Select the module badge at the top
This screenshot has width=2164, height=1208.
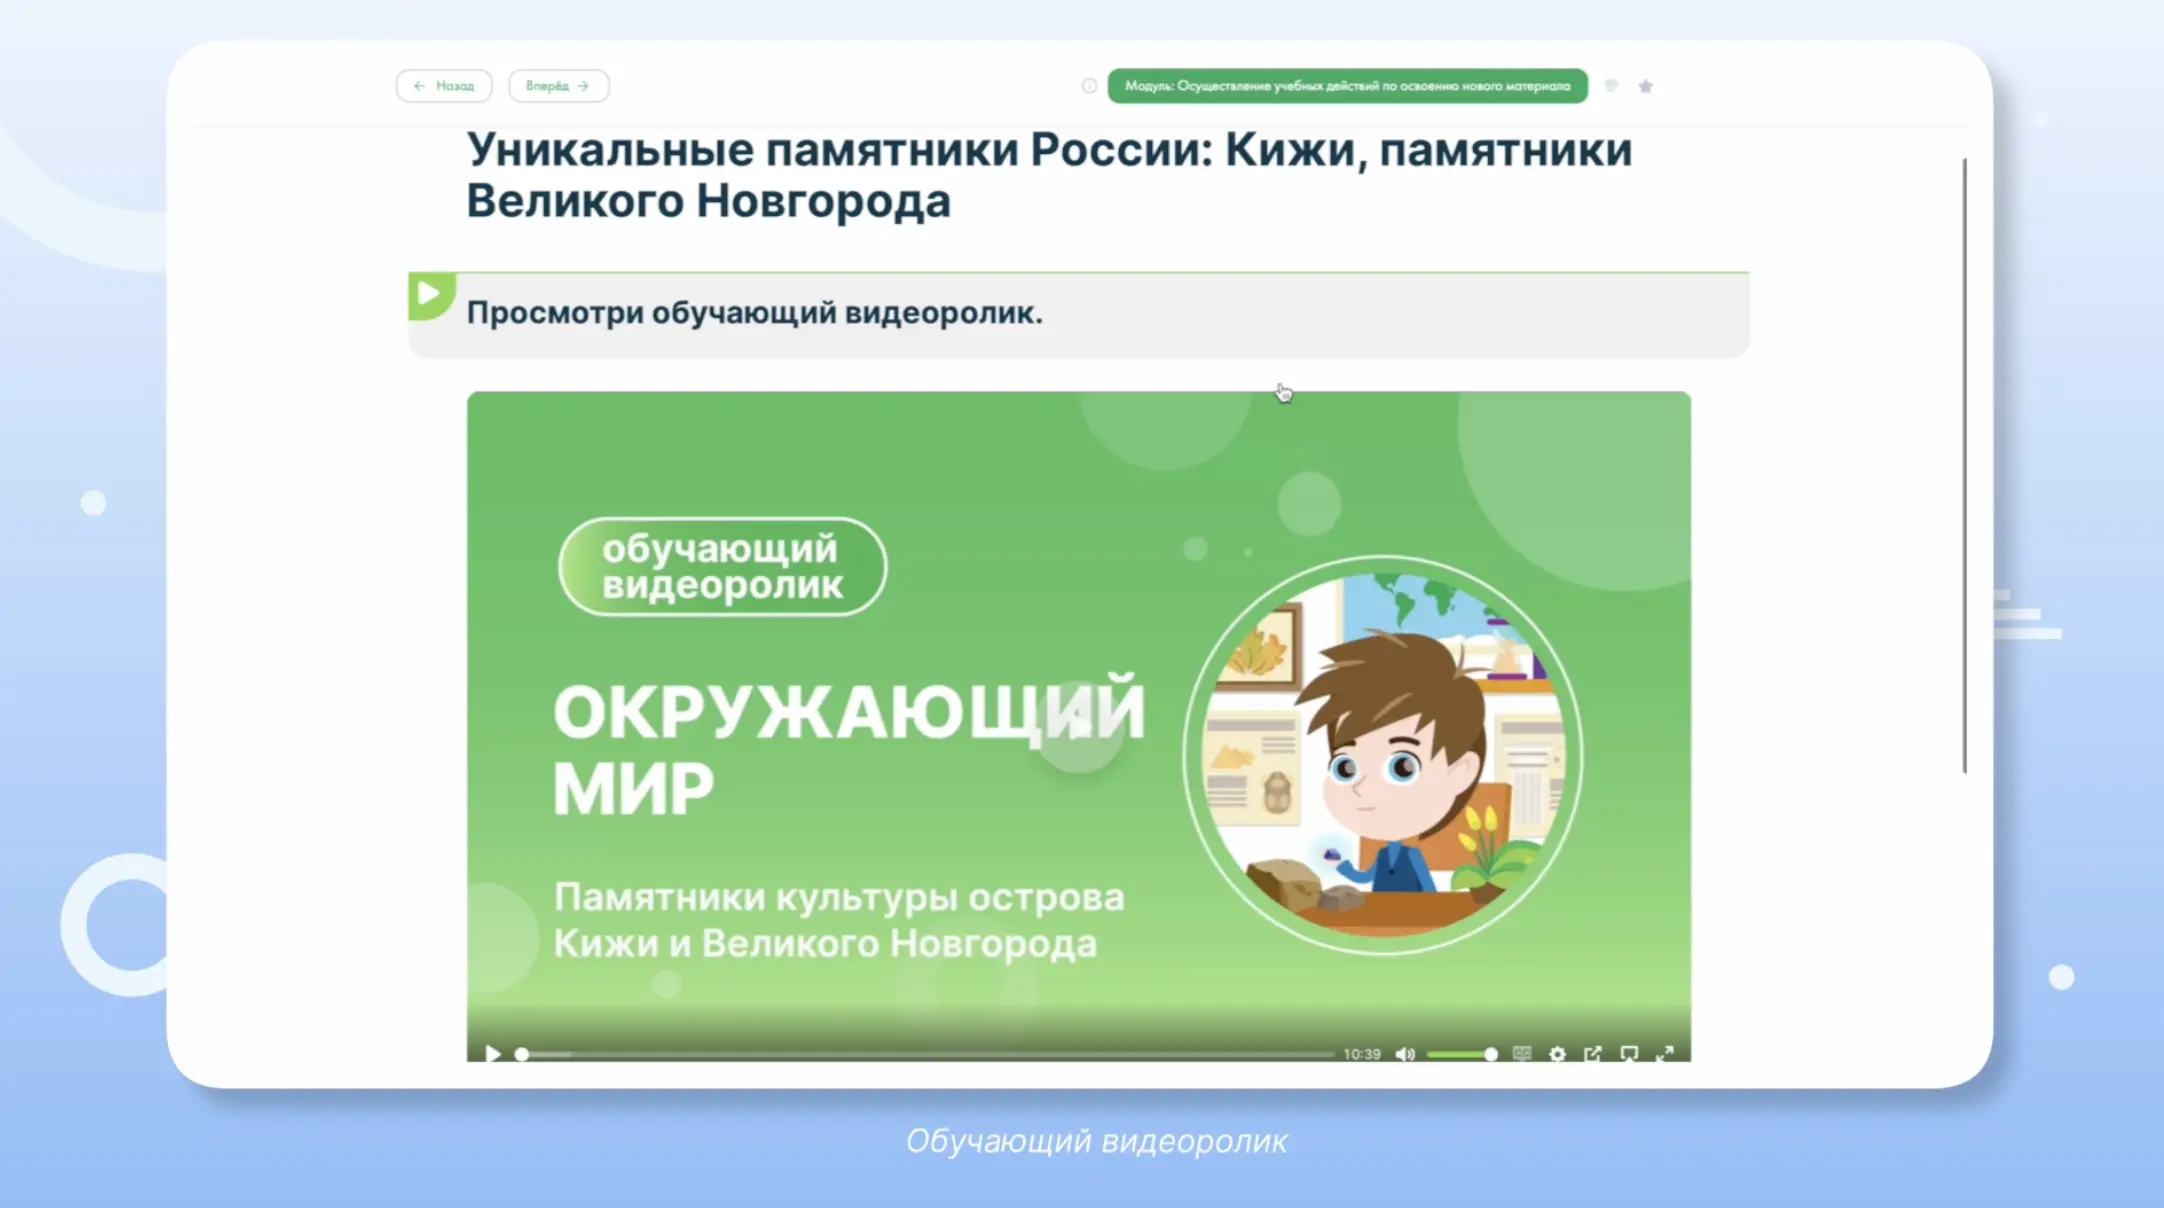[x=1346, y=86]
